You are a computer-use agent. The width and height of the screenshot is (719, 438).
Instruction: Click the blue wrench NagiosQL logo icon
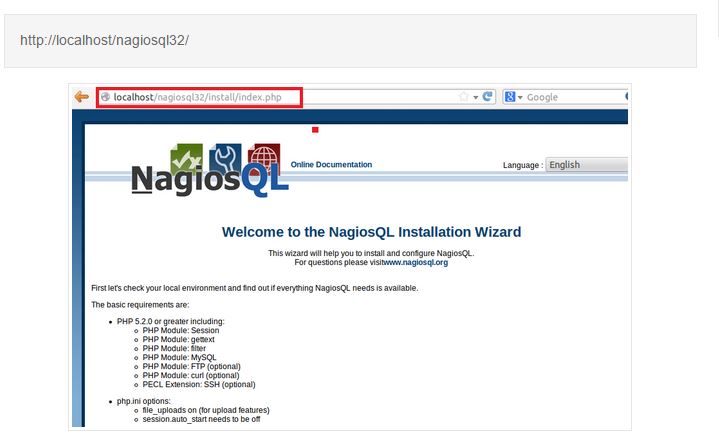pyautogui.click(x=226, y=160)
